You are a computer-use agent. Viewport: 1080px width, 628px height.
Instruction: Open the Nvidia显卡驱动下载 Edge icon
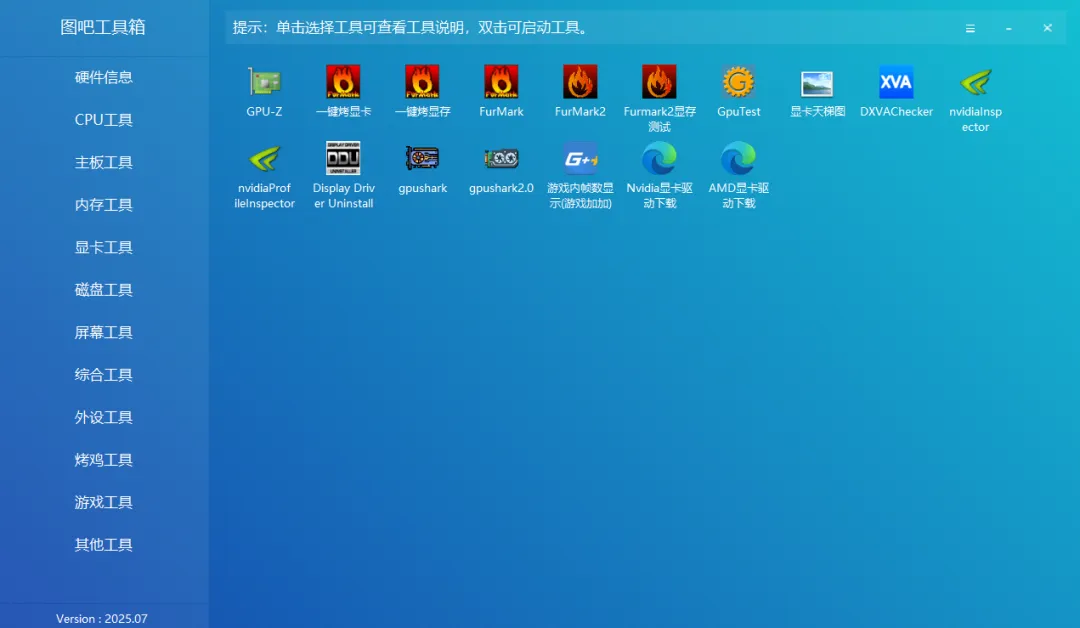pyautogui.click(x=659, y=158)
